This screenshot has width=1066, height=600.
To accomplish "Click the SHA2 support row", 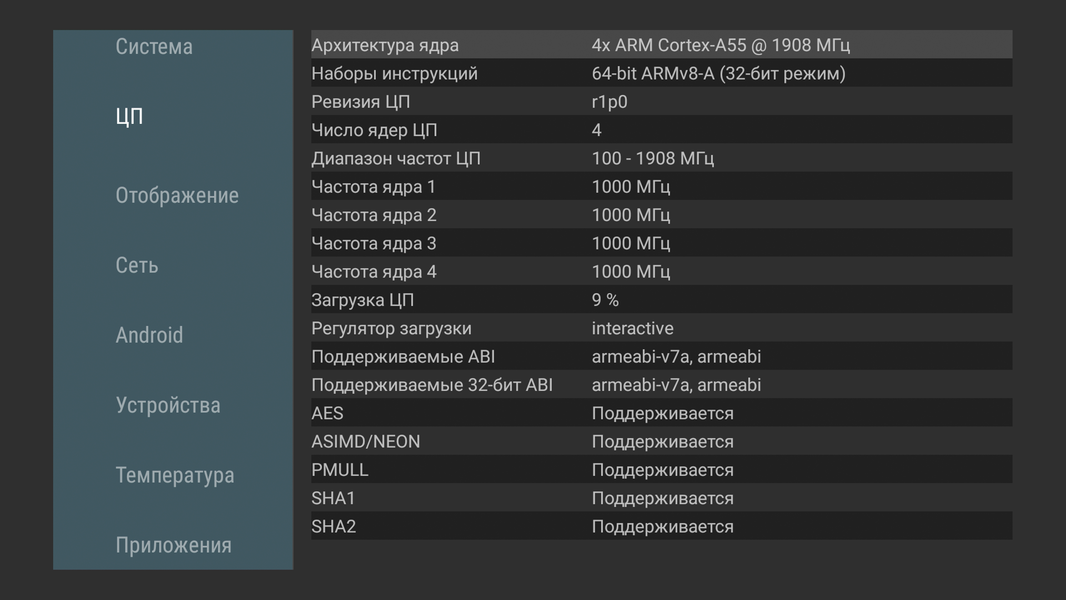I will (x=661, y=527).
